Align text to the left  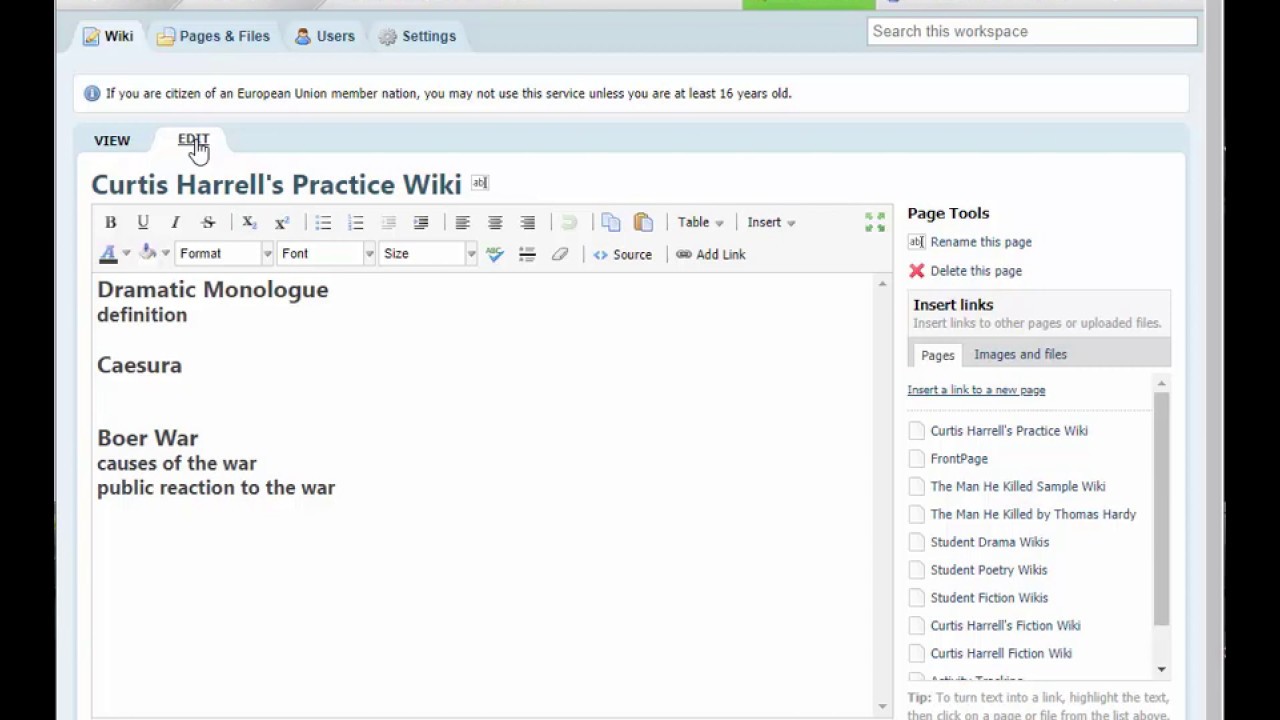[x=462, y=222]
